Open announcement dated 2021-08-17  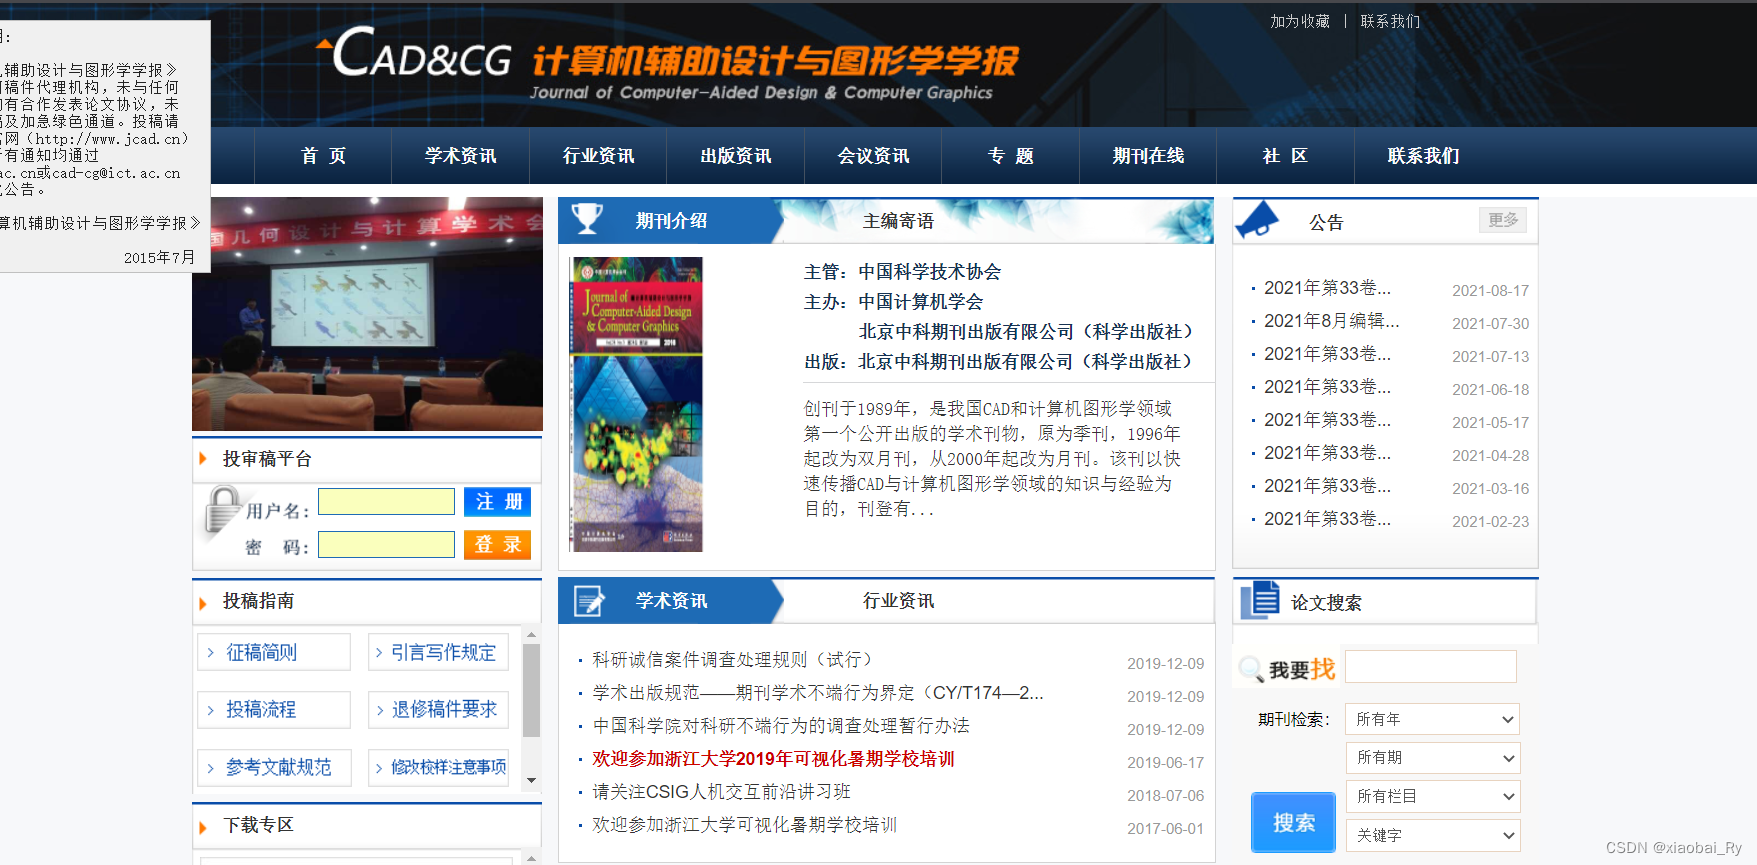pyautogui.click(x=1327, y=288)
